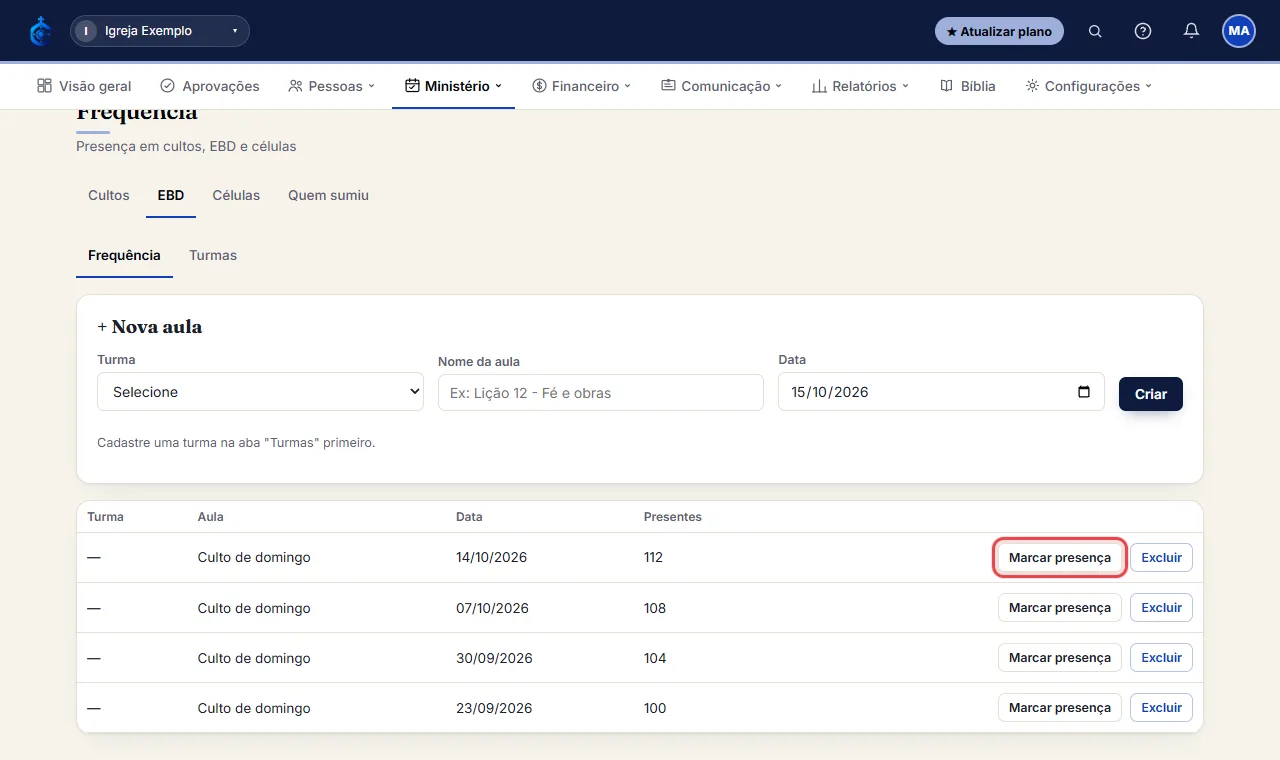1280x760 pixels.
Task: Excluir the 07/10/2026 class row
Action: (x=1161, y=607)
